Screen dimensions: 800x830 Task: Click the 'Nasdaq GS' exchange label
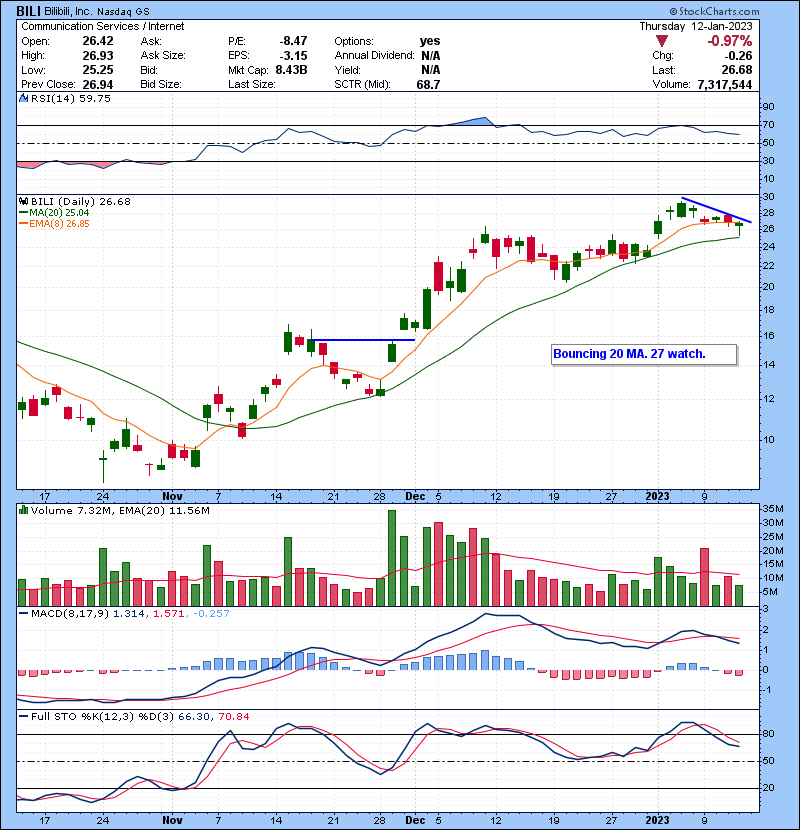tap(123, 11)
